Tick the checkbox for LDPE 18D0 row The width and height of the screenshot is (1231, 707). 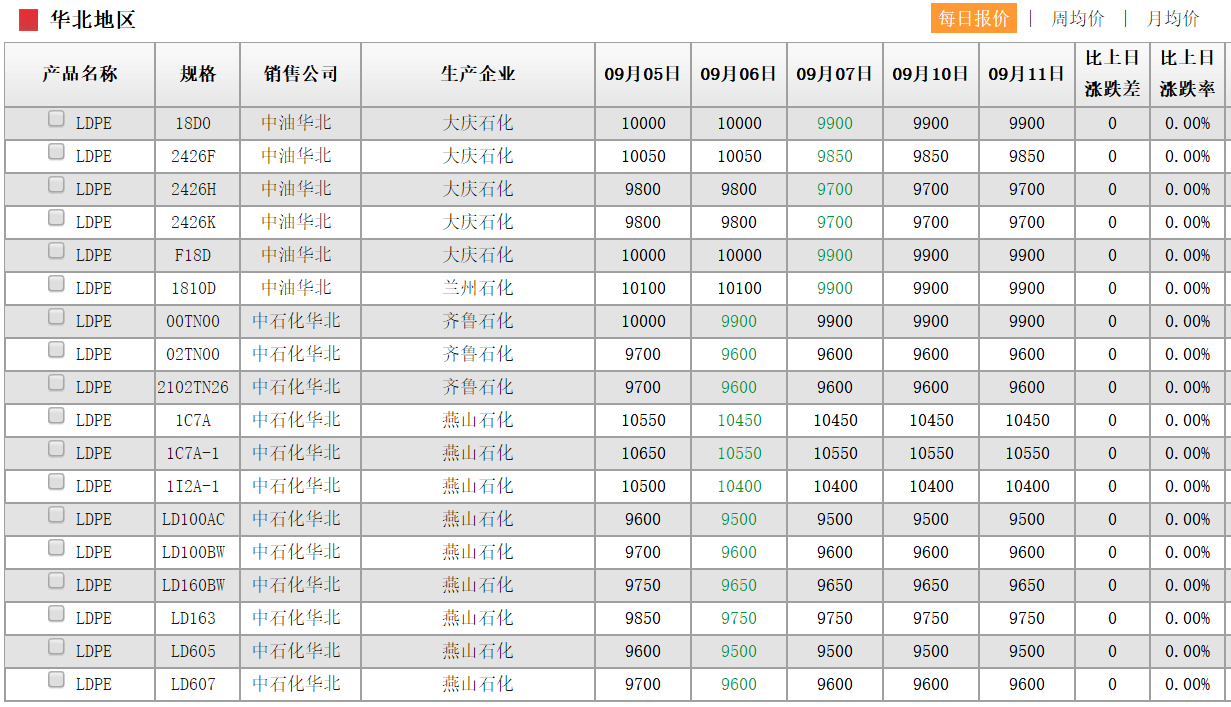(57, 119)
